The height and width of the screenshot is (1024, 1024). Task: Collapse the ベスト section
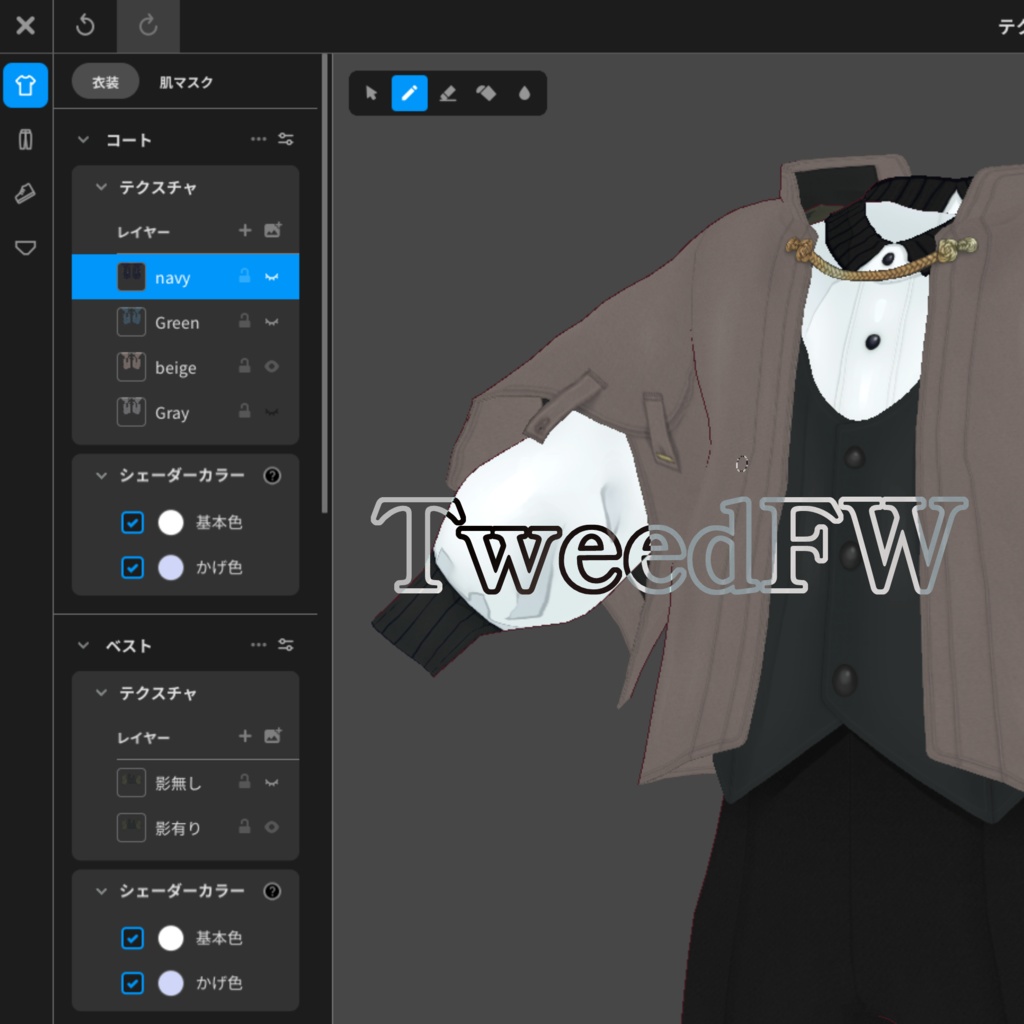83,645
